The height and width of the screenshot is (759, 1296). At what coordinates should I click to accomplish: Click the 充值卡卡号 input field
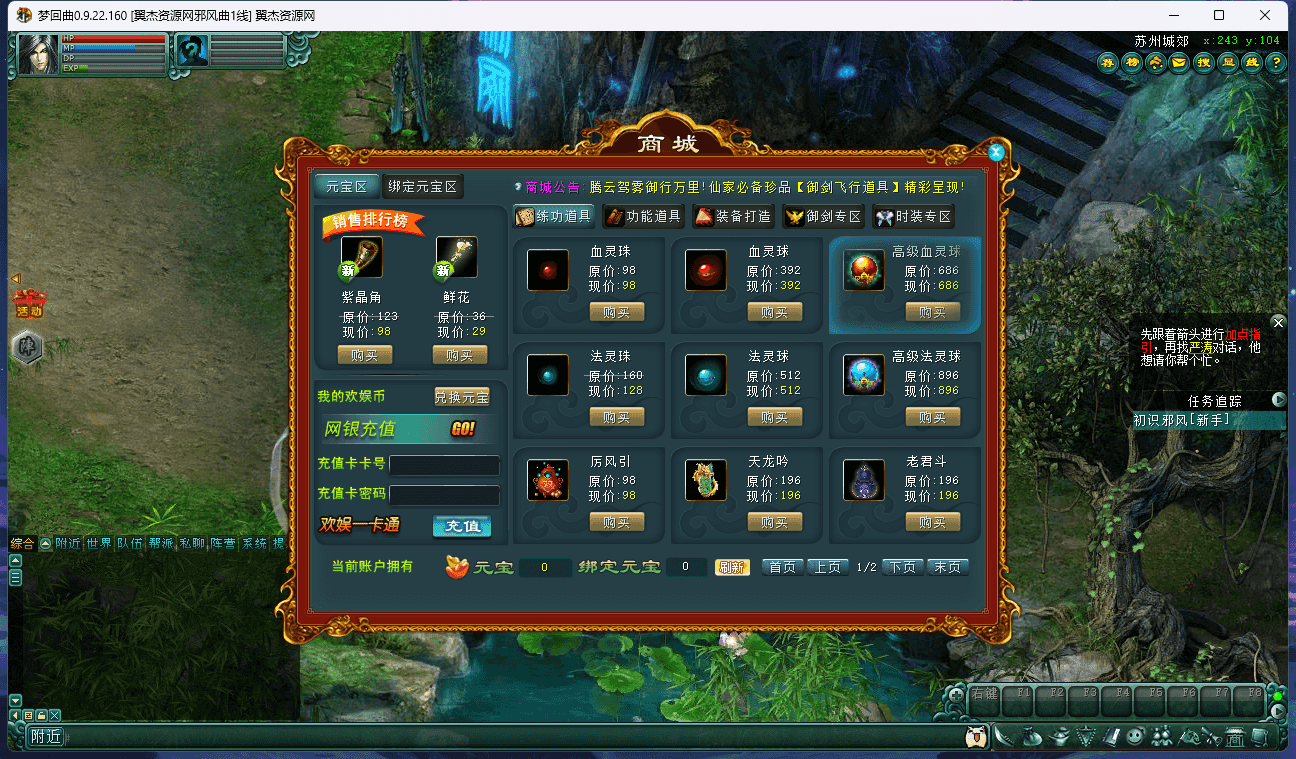444,465
